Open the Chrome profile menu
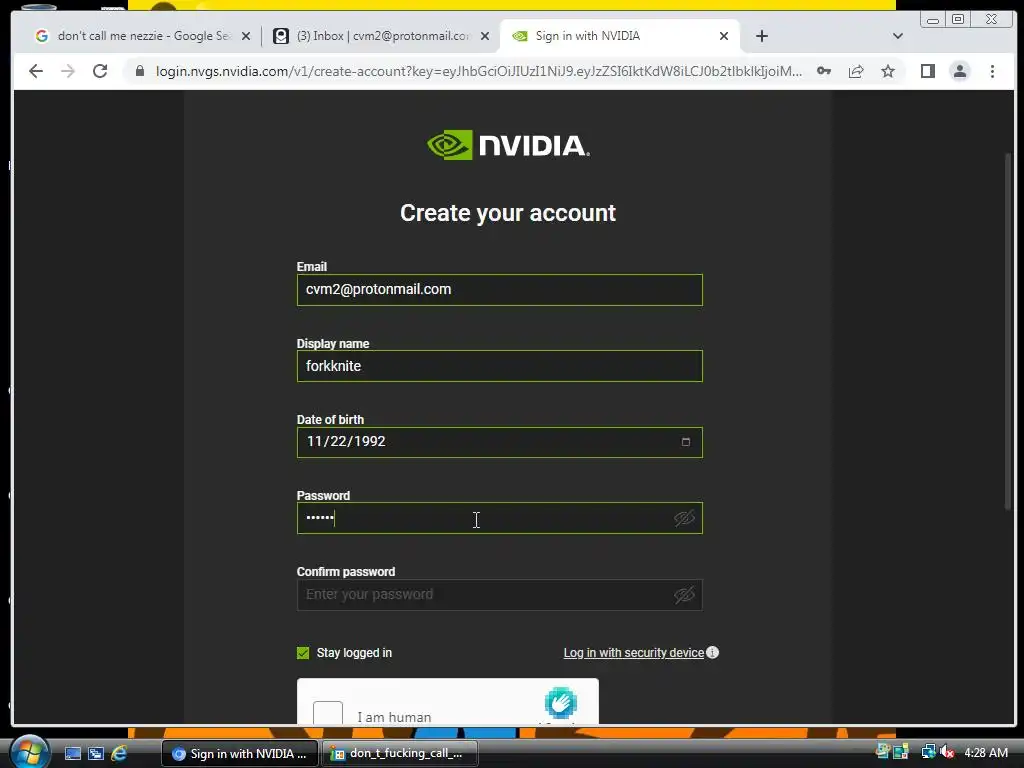The image size is (1024, 768). pyautogui.click(x=960, y=71)
